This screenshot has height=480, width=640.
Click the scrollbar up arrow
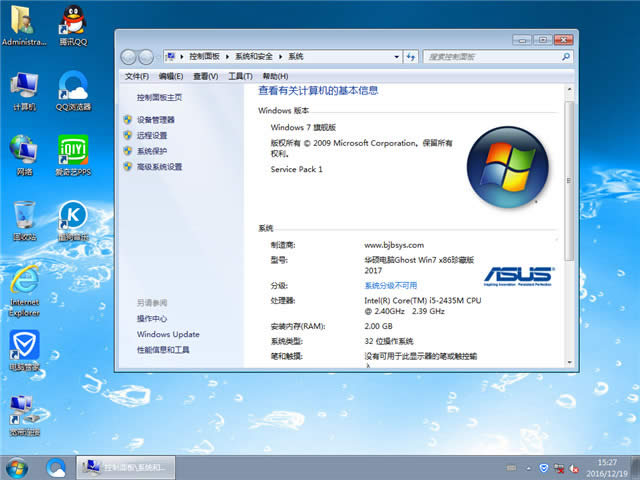tap(569, 89)
